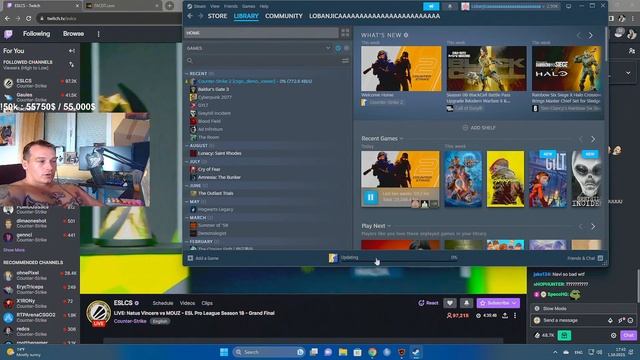Open stream options three-dot menu
Screen dimensions: 640x360
[x=515, y=316]
